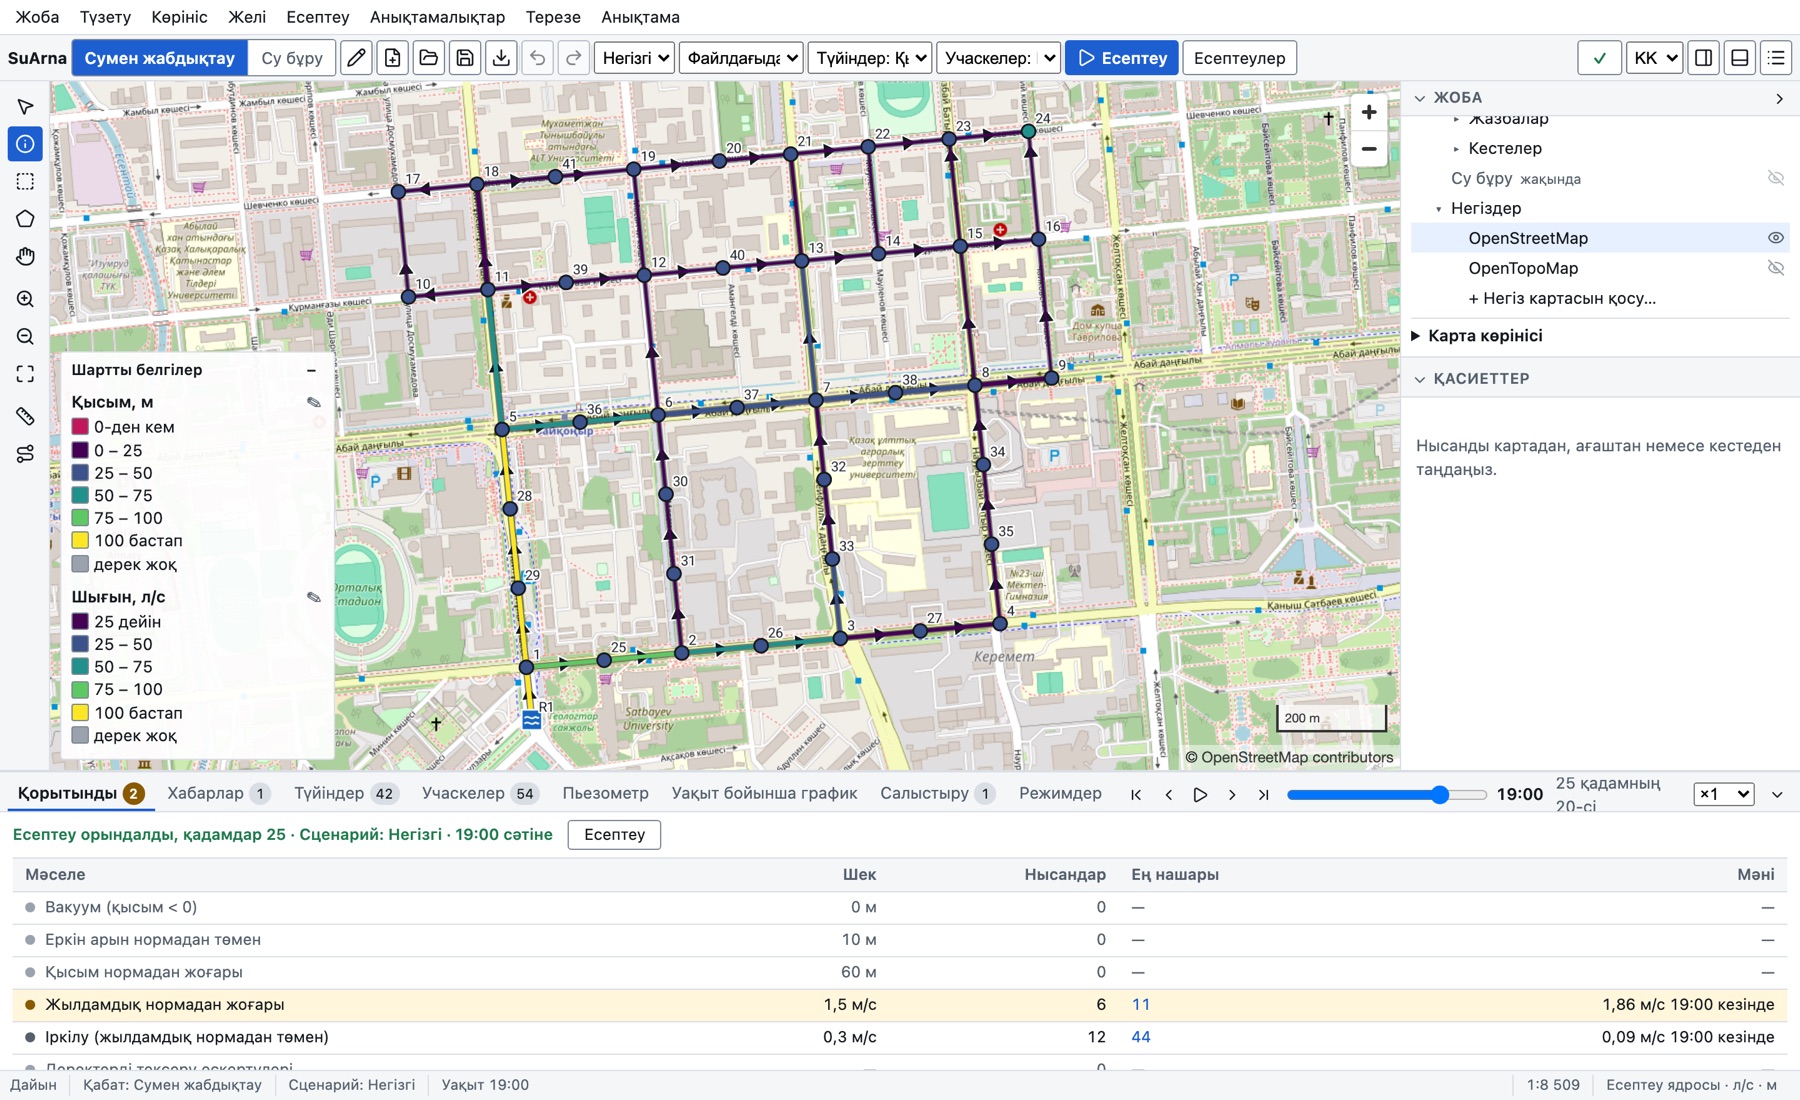Open the Есептеу menu
This screenshot has height=1100, width=1800.
pyautogui.click(x=318, y=17)
